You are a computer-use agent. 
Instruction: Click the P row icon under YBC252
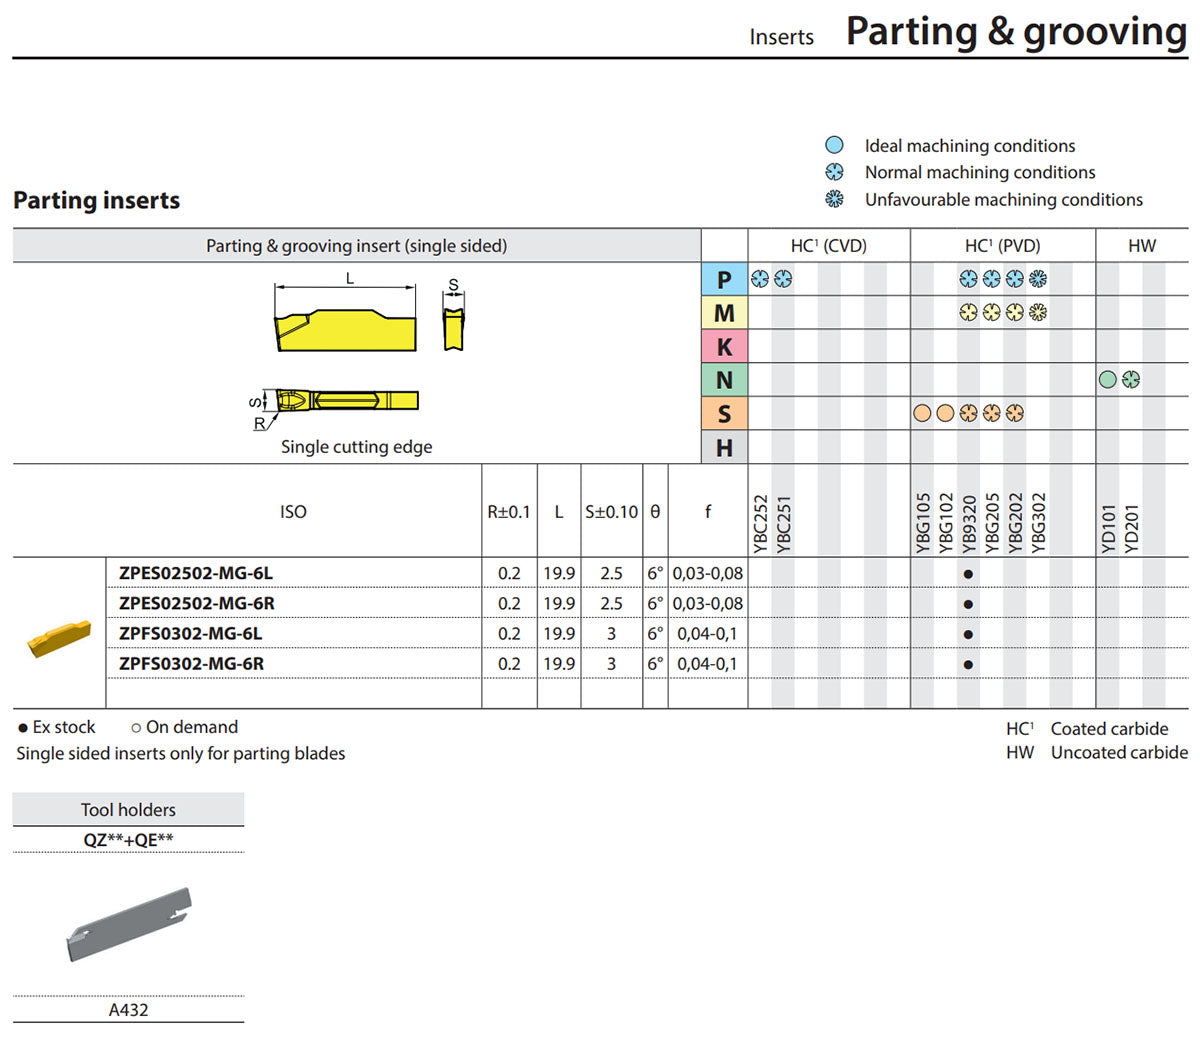760,279
